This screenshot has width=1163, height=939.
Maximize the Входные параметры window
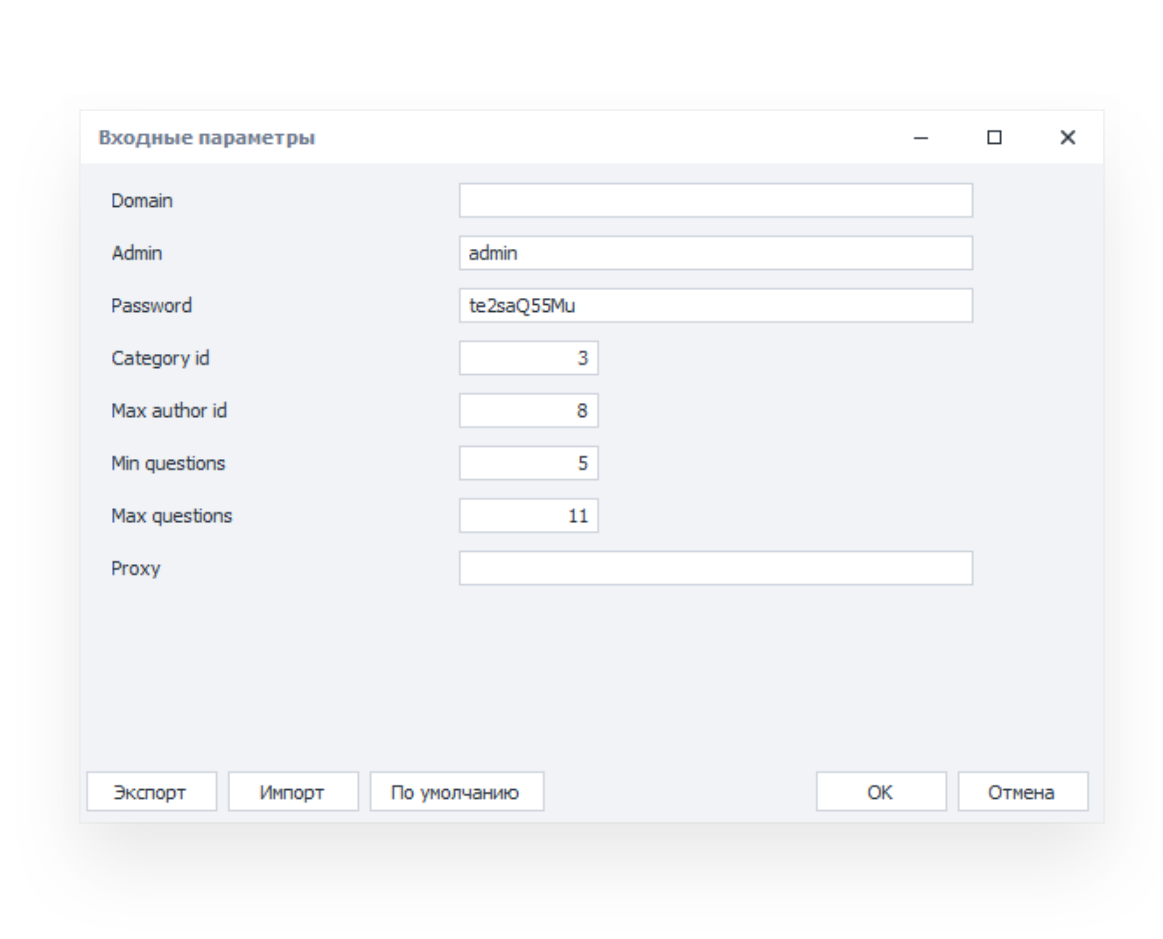tap(994, 138)
